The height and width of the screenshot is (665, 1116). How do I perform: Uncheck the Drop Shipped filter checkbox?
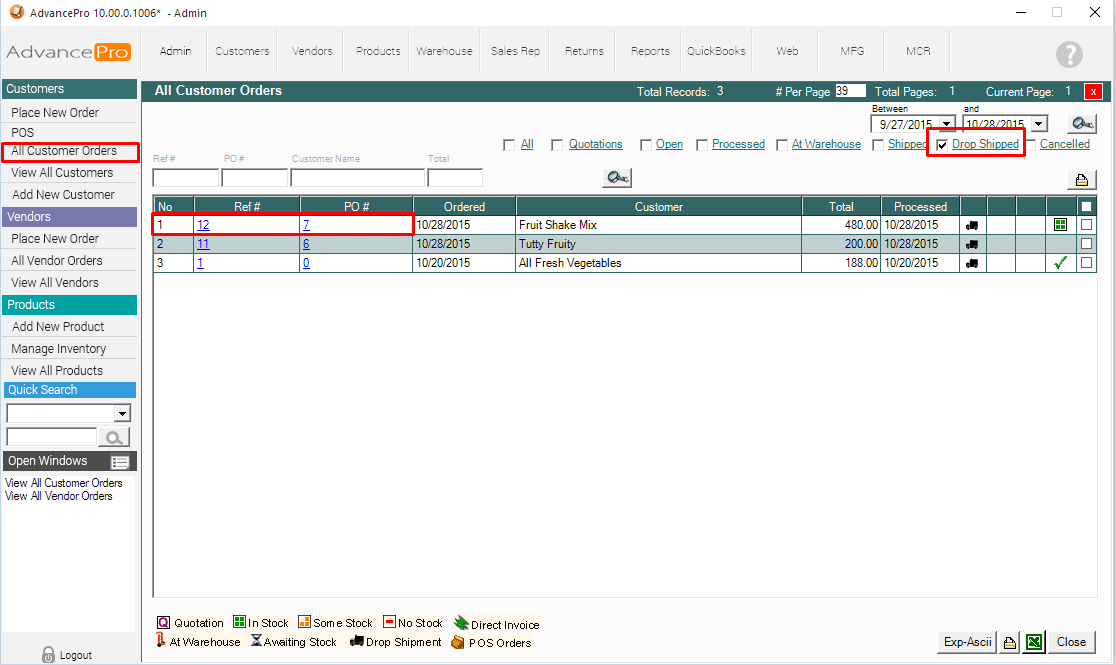941,145
